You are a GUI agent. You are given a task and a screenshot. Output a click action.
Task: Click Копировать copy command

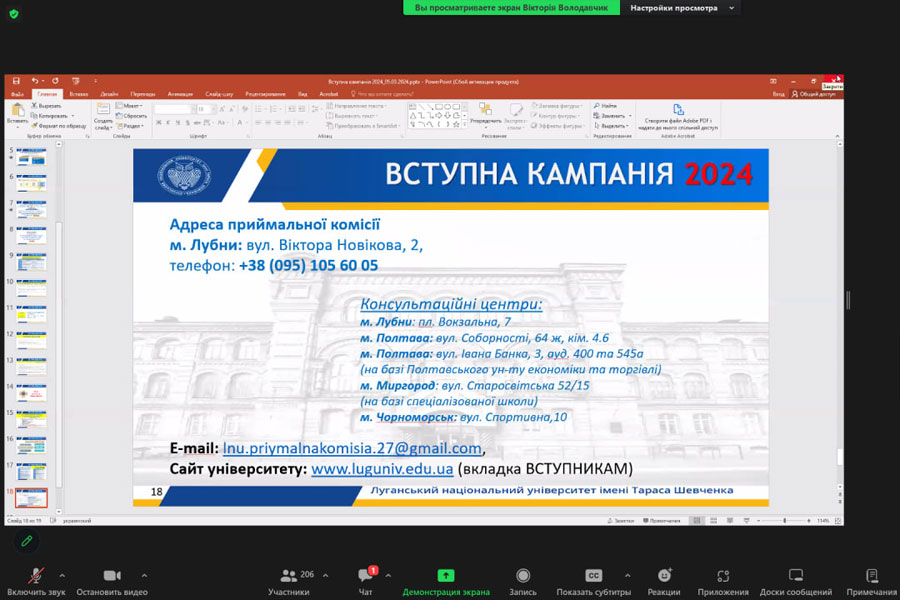pos(52,115)
